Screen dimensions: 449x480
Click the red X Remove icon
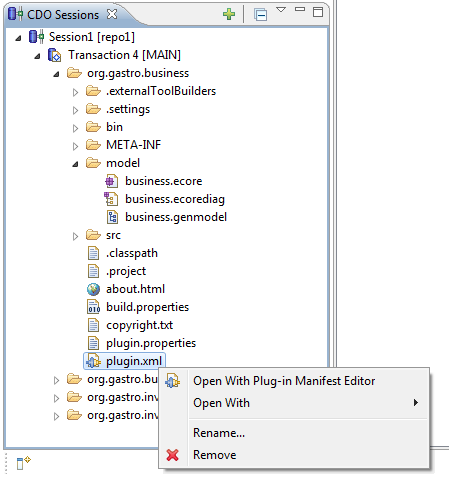pos(173,455)
